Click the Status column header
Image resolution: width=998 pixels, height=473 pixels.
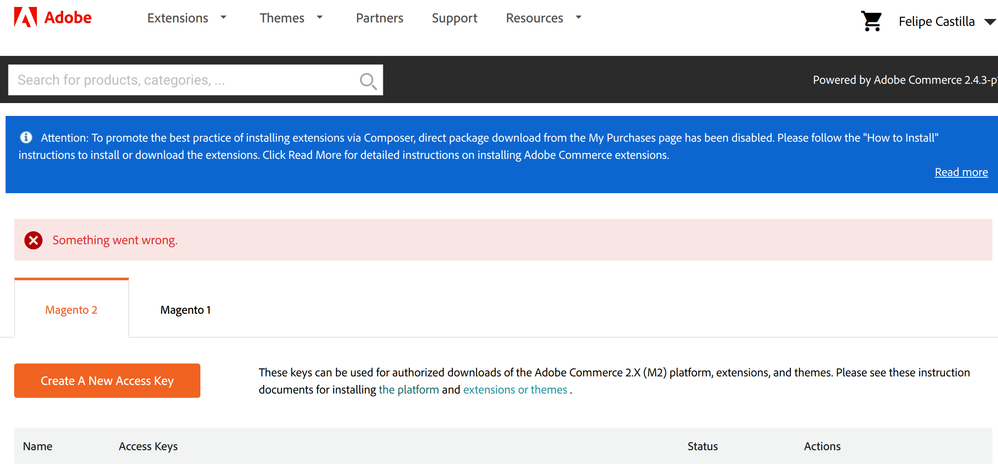702,446
